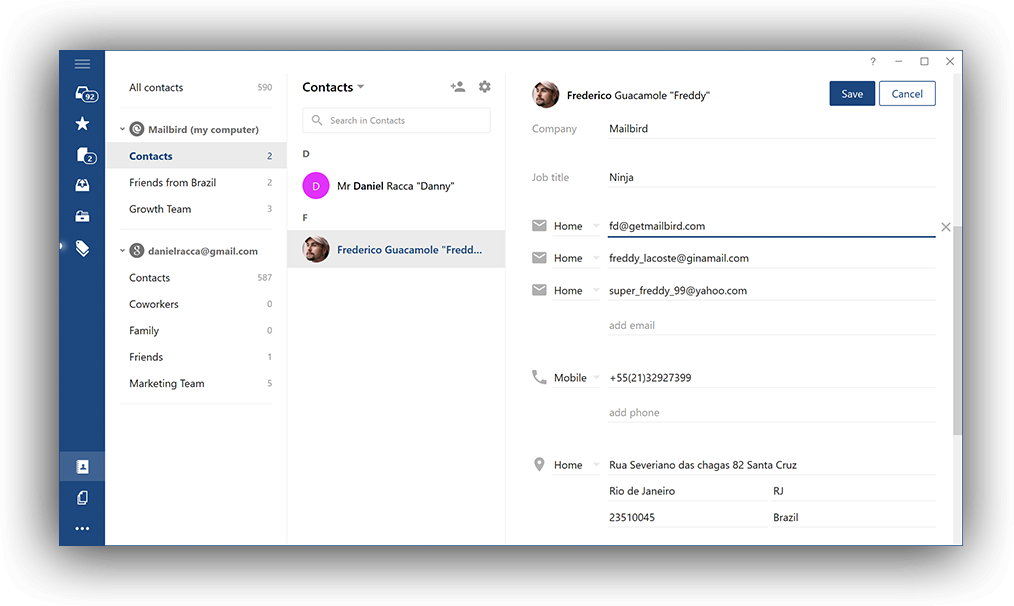Click the add contact icon
The width and height of the screenshot is (1014, 606).
click(x=457, y=87)
